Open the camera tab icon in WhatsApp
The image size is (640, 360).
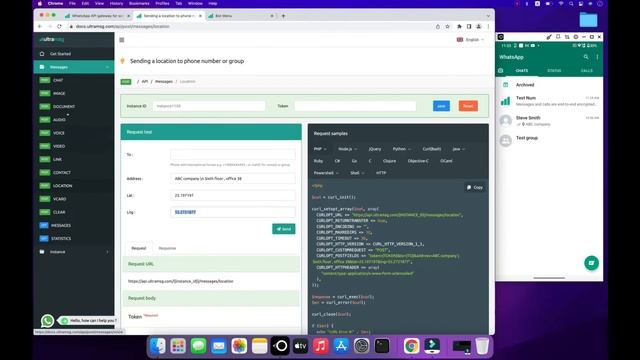pyautogui.click(x=500, y=71)
